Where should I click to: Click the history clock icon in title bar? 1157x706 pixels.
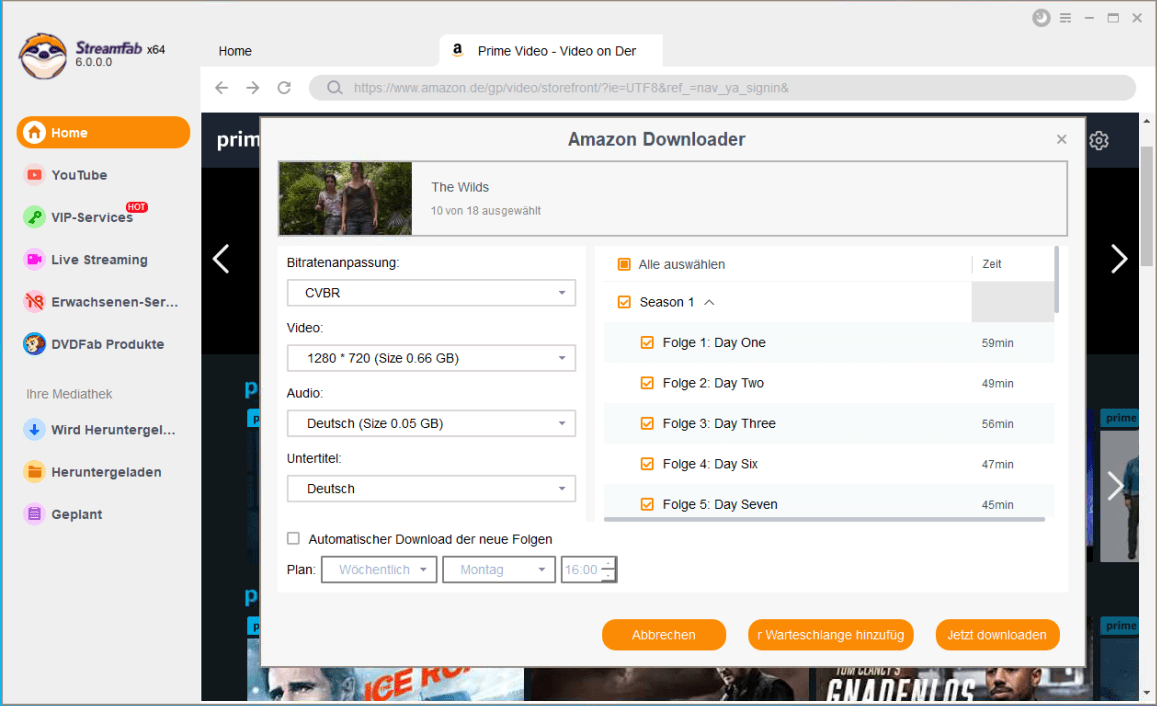coord(1041,18)
